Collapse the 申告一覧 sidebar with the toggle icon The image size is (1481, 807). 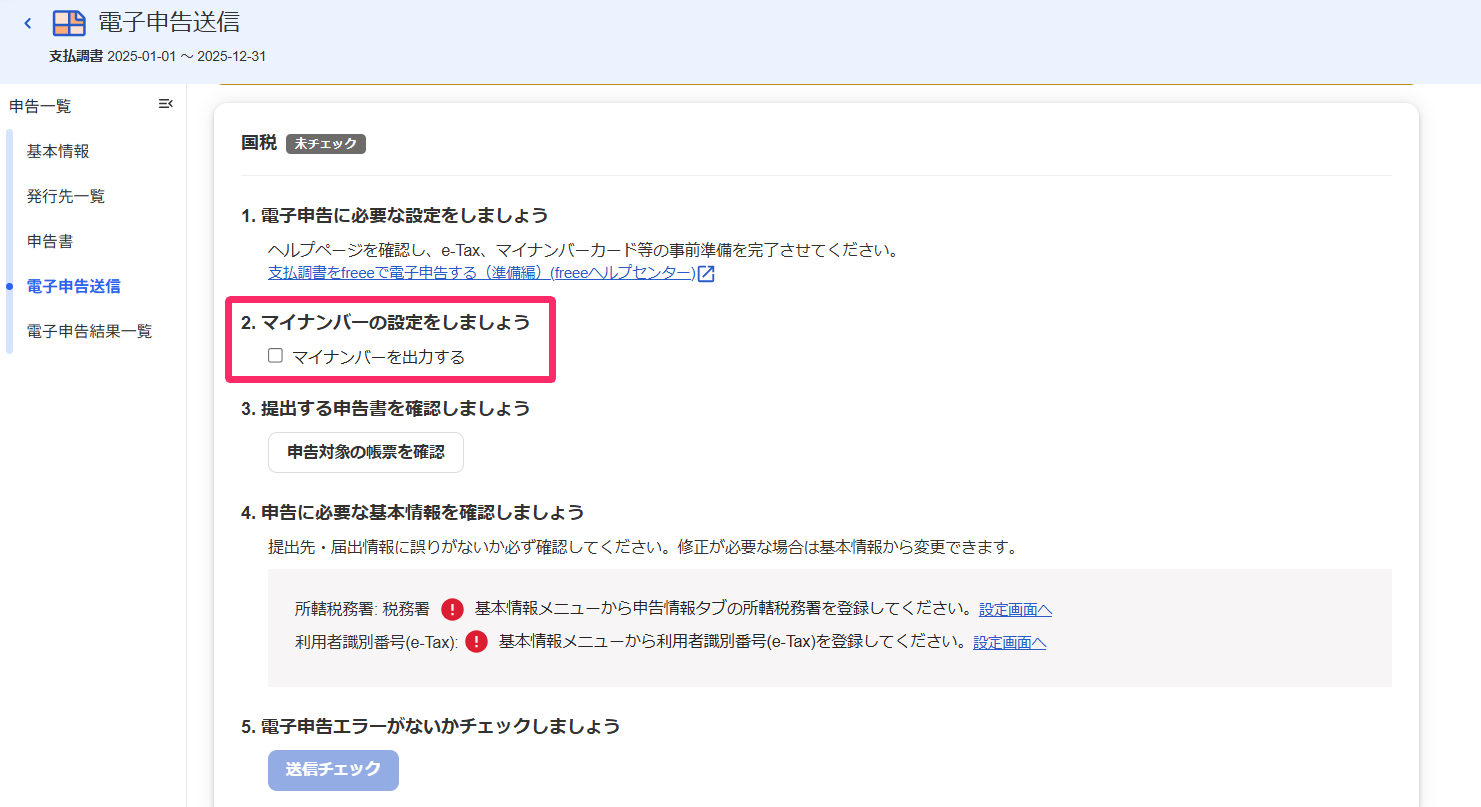(x=166, y=104)
